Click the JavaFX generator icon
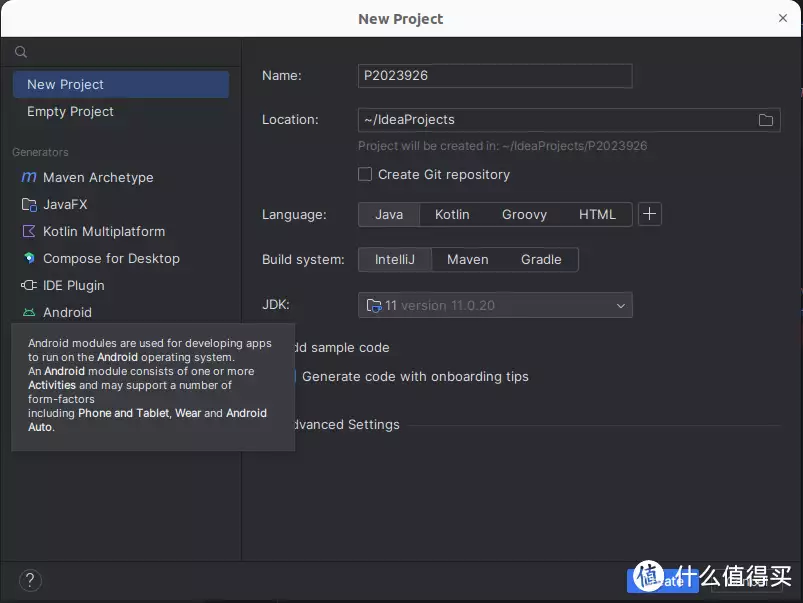The width and height of the screenshot is (803, 603). (x=29, y=205)
